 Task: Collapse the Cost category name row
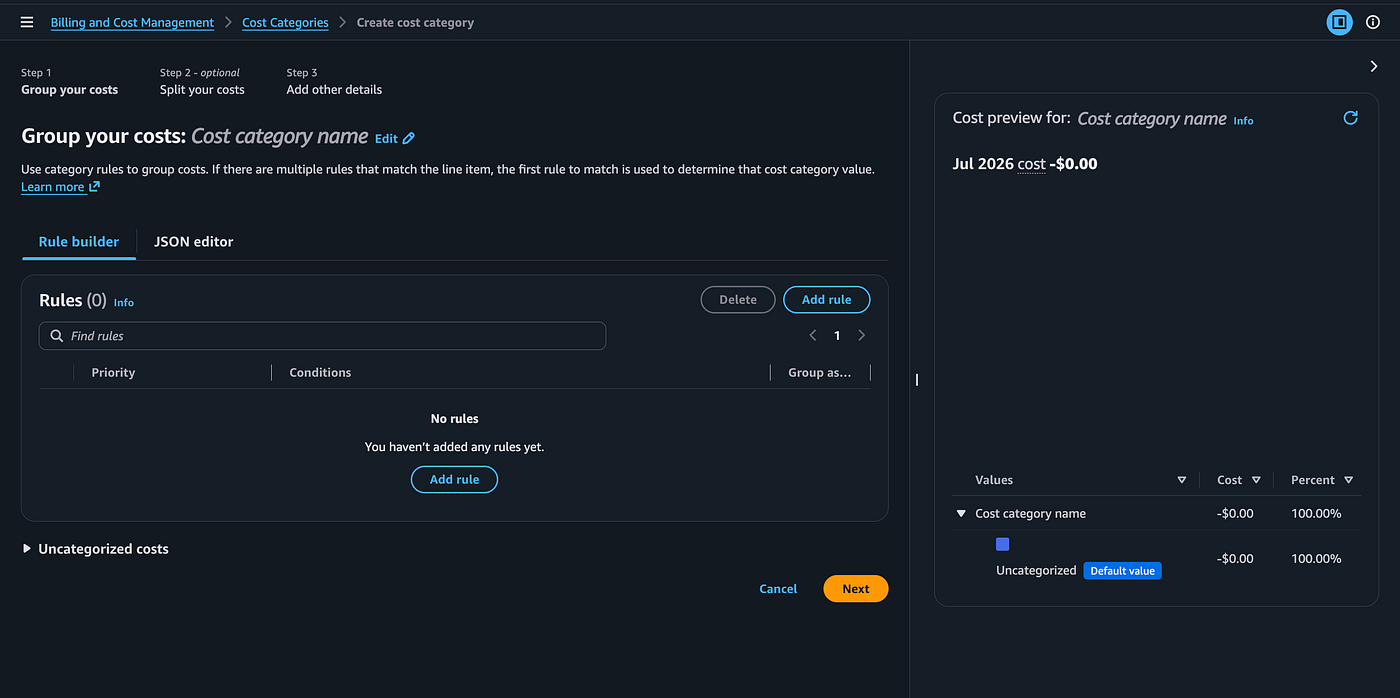tap(961, 514)
